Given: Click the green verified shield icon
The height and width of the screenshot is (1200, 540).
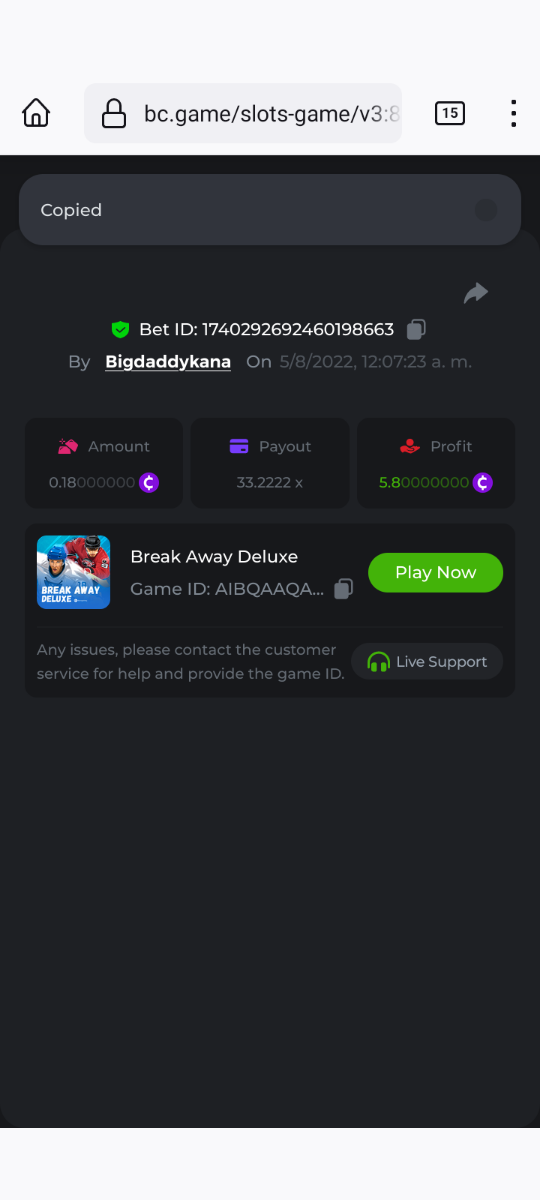Looking at the screenshot, I should pyautogui.click(x=121, y=329).
